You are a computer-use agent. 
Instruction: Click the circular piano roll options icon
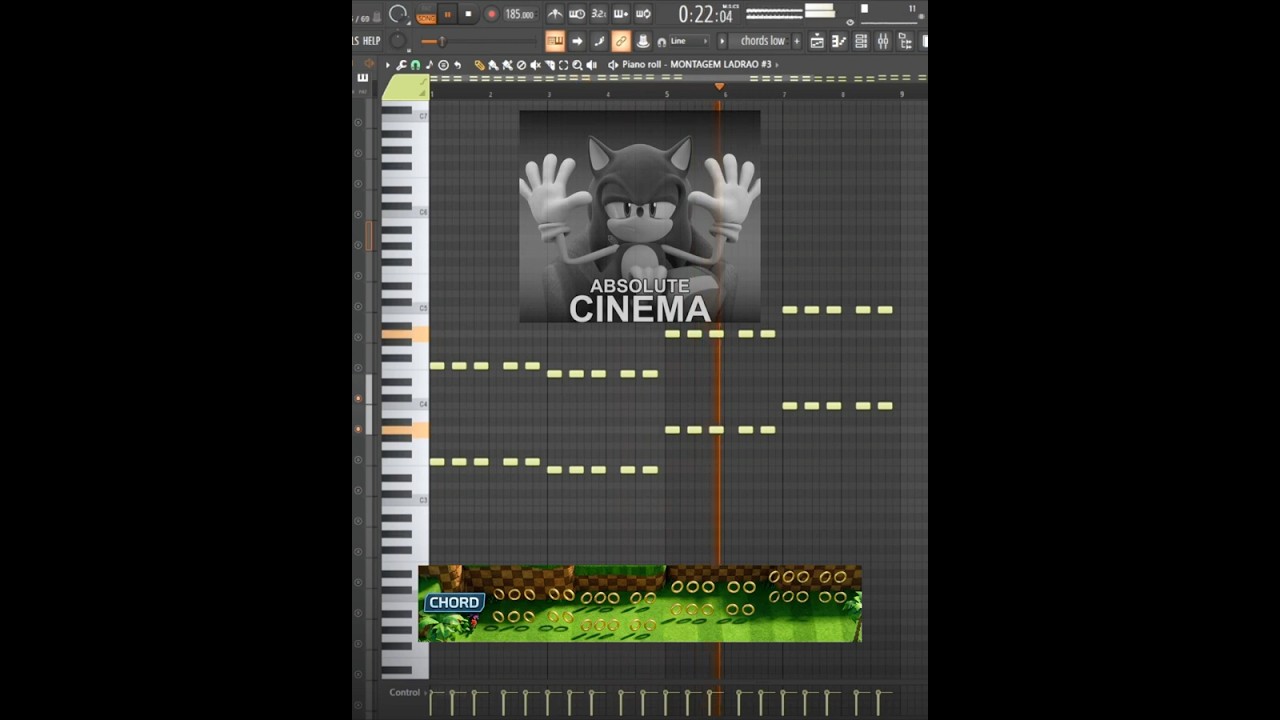(443, 65)
